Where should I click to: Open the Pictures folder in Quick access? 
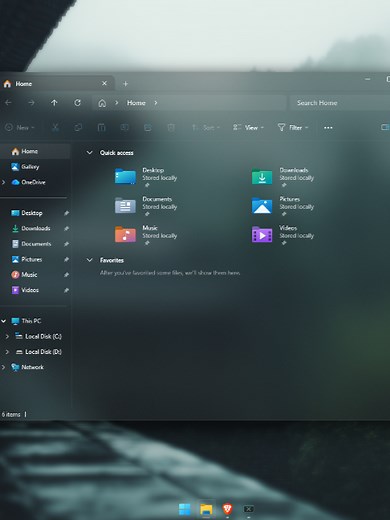[283, 205]
